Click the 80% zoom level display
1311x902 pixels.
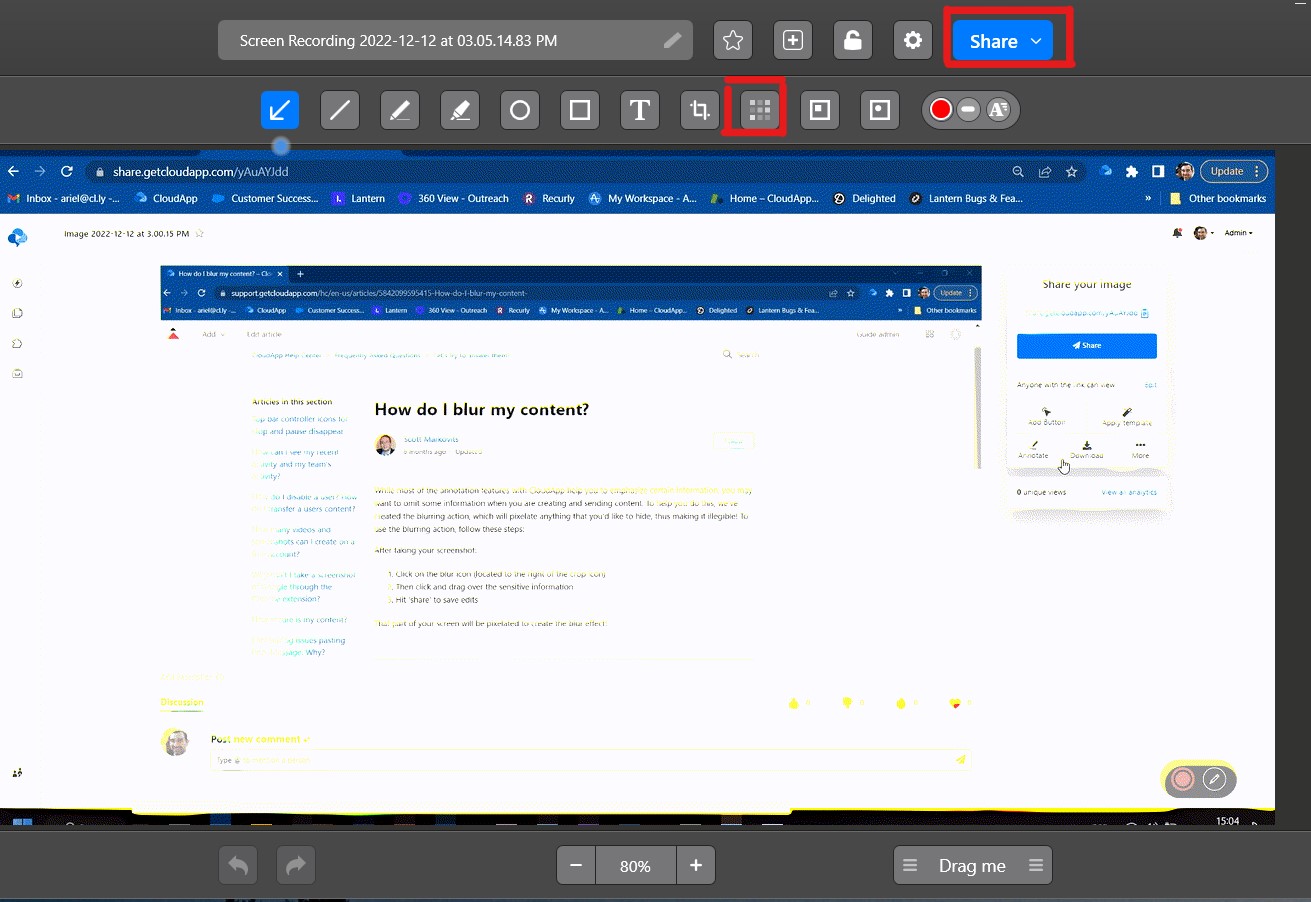pyautogui.click(x=636, y=866)
